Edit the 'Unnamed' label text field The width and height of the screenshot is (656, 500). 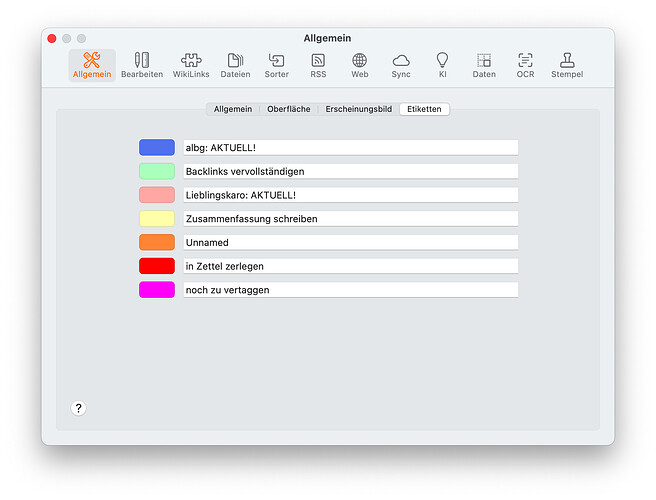tap(350, 242)
